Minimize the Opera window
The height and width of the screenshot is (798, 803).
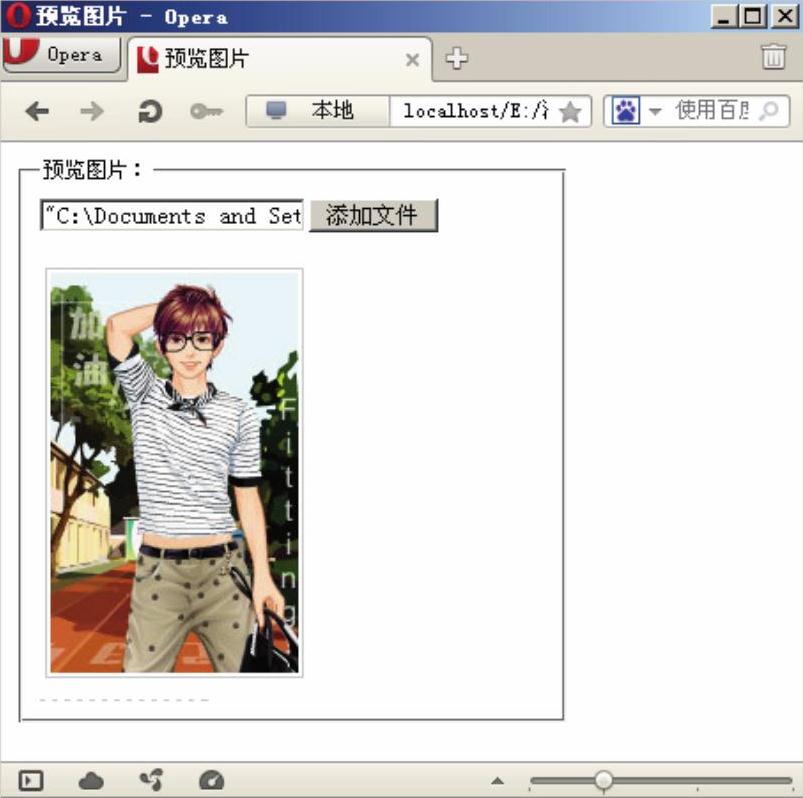tap(724, 17)
